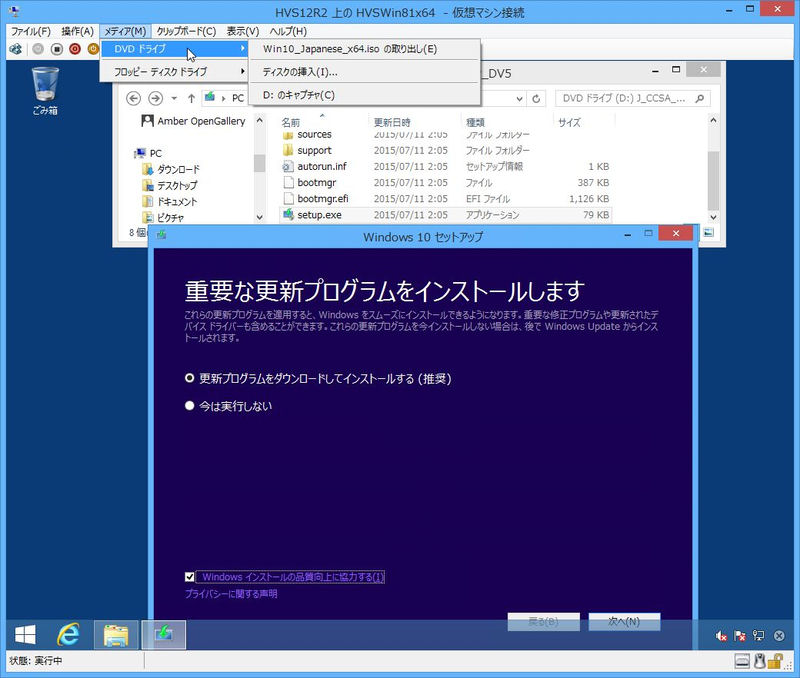Open the recent locations dropdown arrow in Explorer
The height and width of the screenshot is (678, 800).
(x=174, y=98)
